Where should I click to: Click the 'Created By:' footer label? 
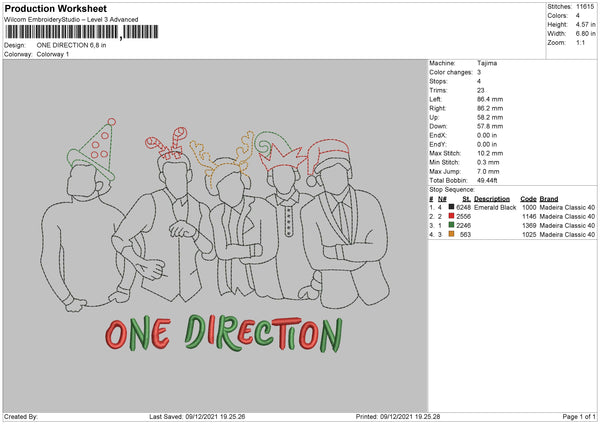click(x=21, y=417)
